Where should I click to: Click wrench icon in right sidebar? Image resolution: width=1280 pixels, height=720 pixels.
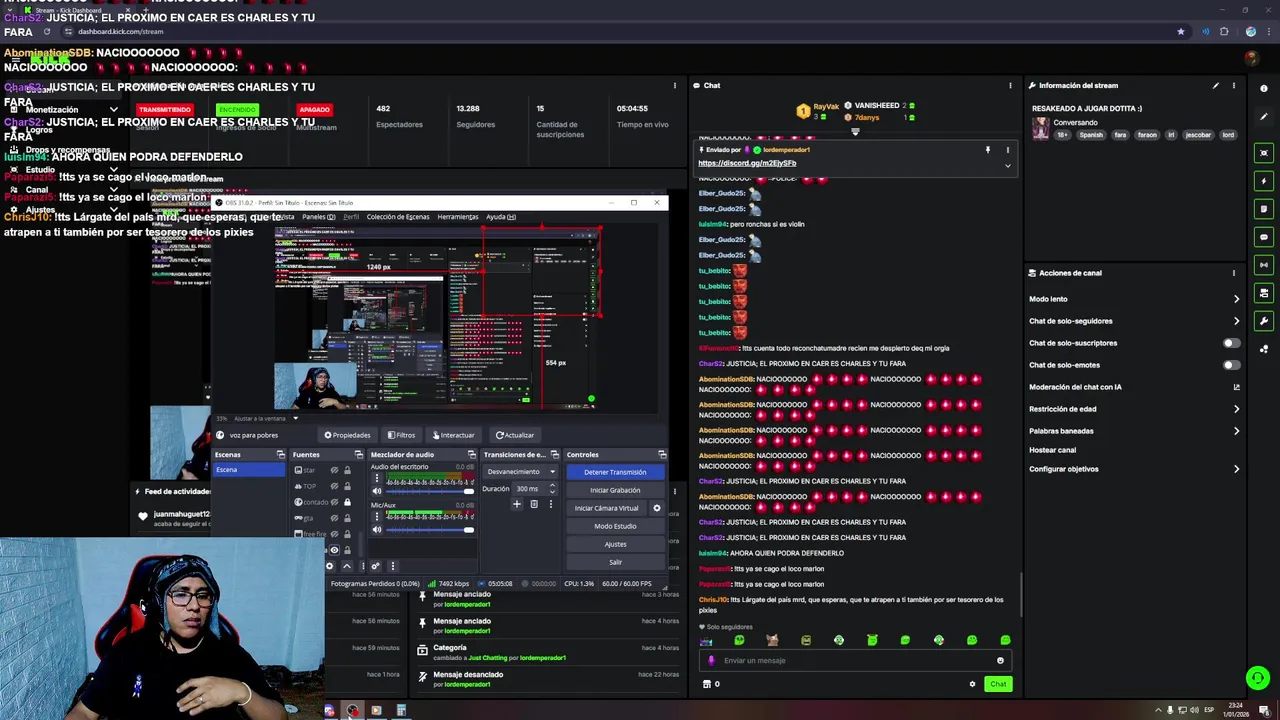coord(1264,321)
